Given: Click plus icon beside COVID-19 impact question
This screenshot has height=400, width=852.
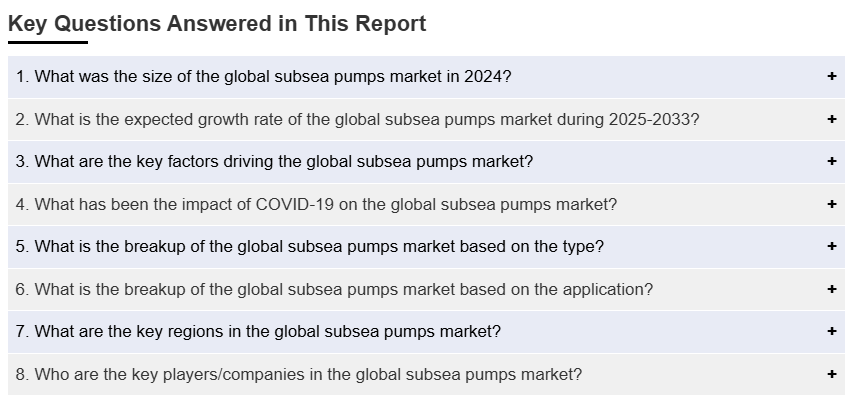Looking at the screenshot, I should tap(831, 205).
